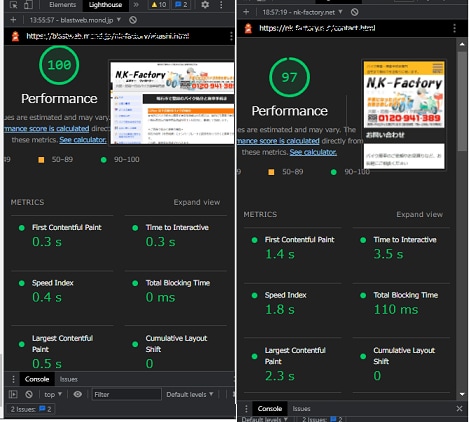The image size is (470, 422).
Task: Select the inspect element icon in left DevTools
Action: coord(13,5)
